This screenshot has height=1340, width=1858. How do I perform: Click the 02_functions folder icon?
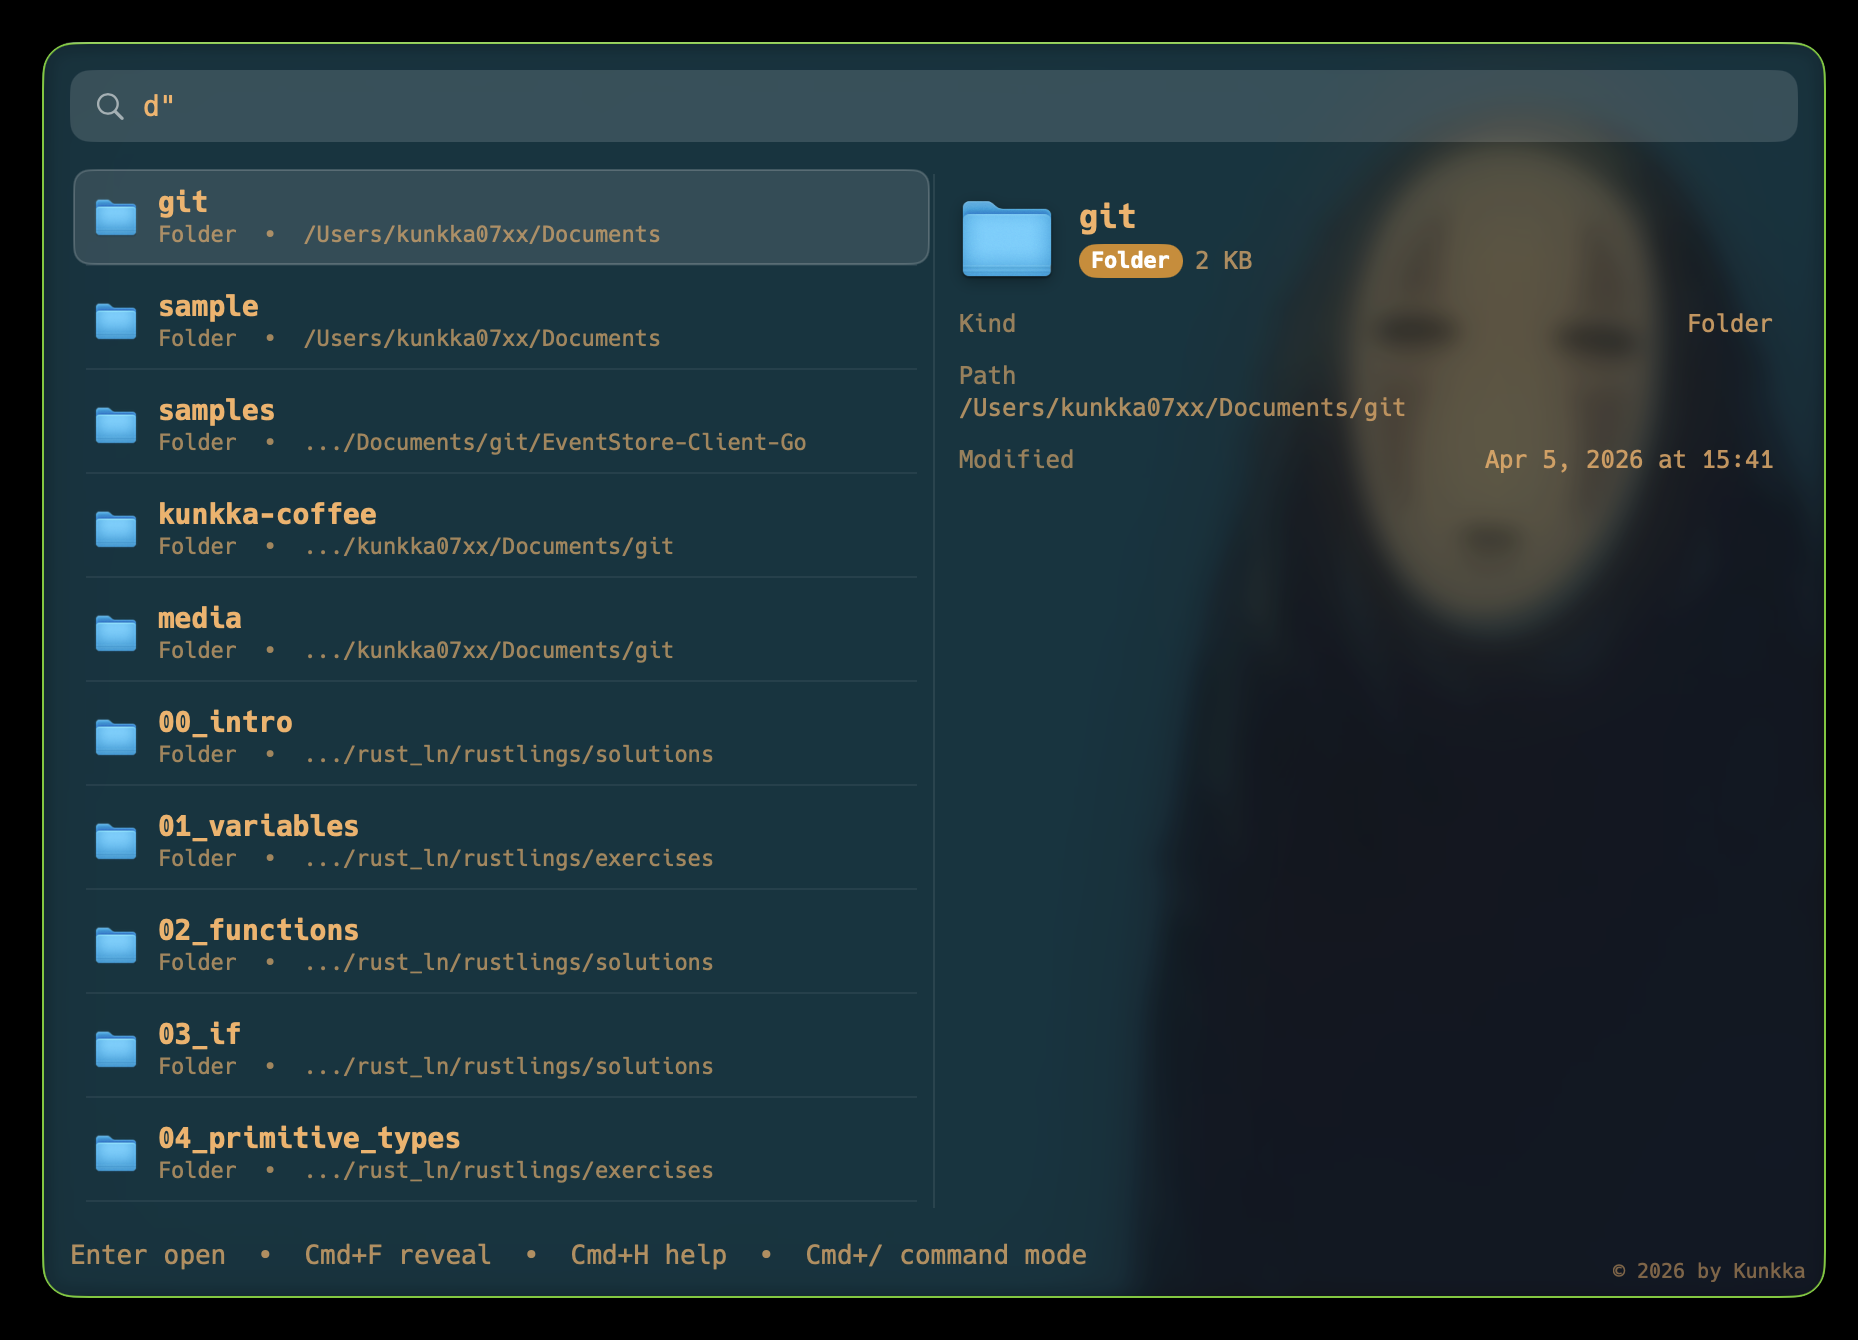click(x=116, y=946)
